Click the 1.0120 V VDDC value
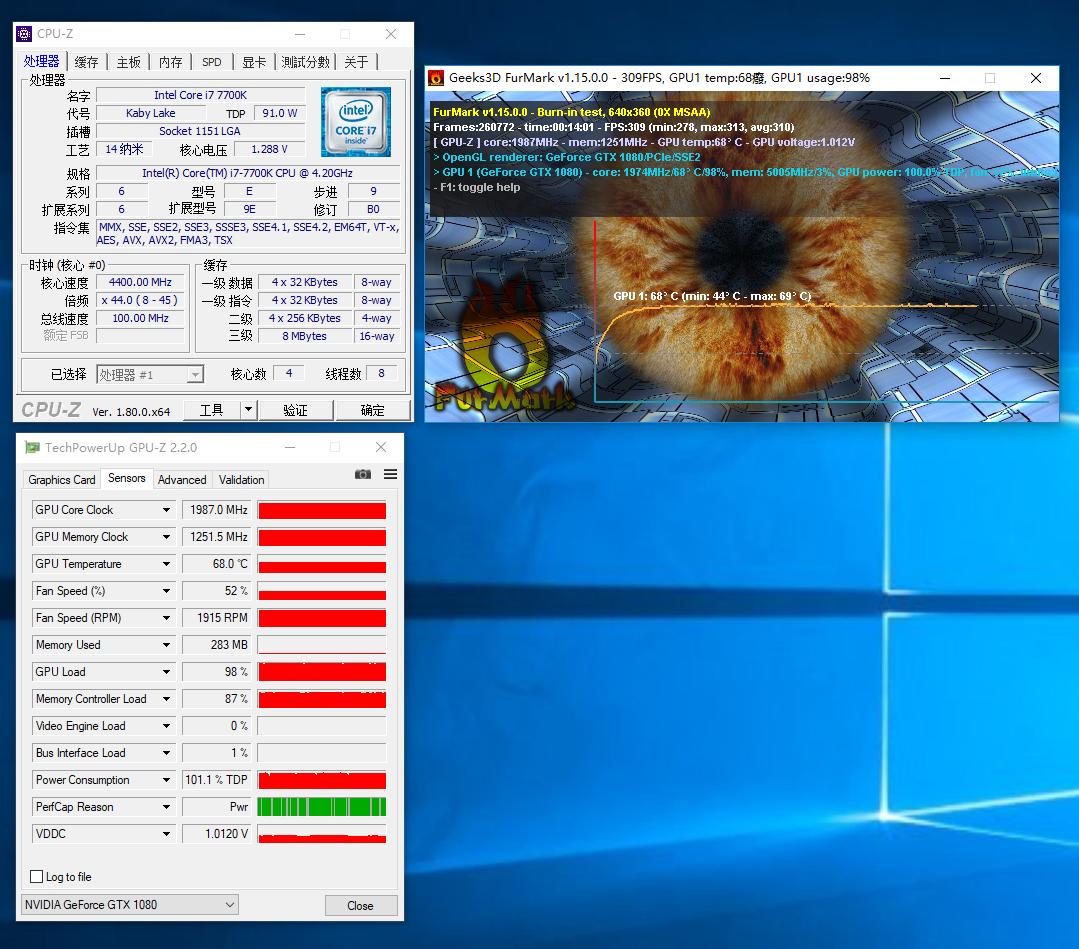Image resolution: width=1079 pixels, height=949 pixels. (216, 833)
